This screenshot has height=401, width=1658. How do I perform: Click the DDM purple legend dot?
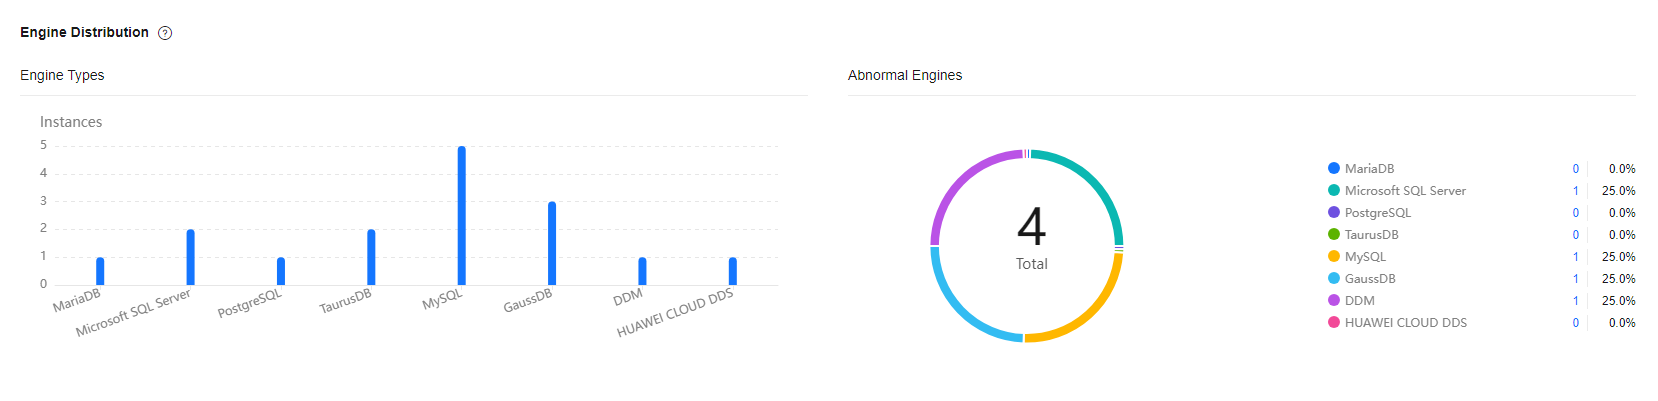click(1334, 300)
